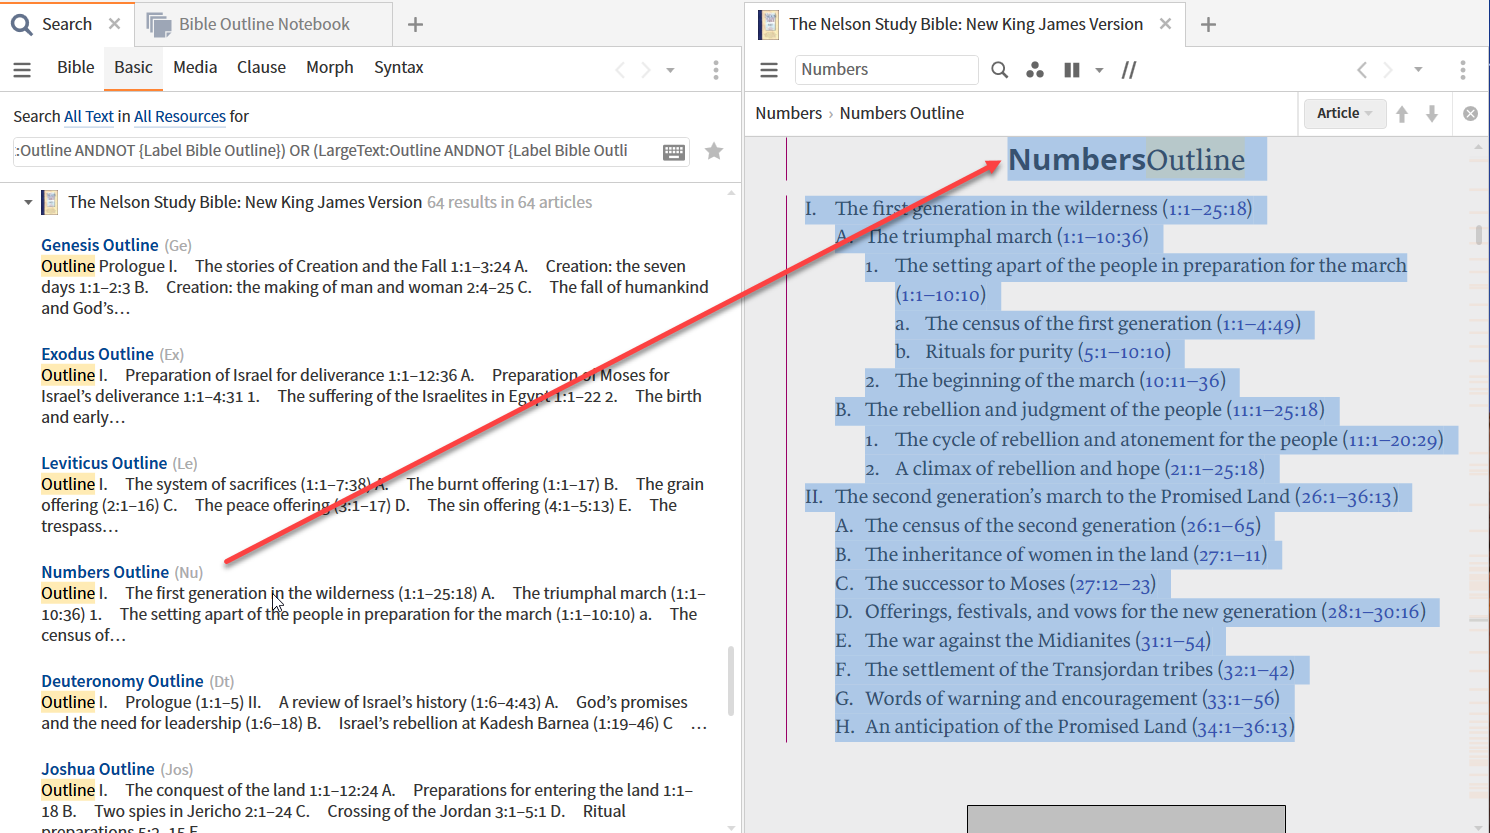Screen dimensions: 1490x833
Task: Open verse reference 26:1–36:13 link
Action: coord(1347,496)
